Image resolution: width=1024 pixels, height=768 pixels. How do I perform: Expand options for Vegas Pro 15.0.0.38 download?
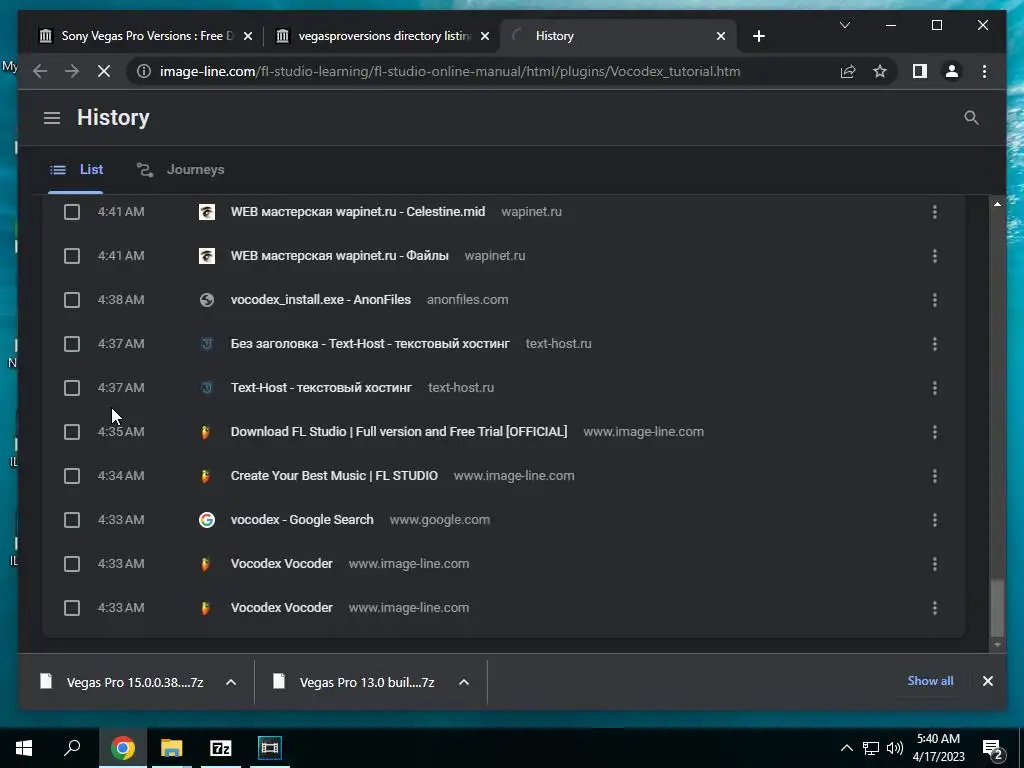231,682
